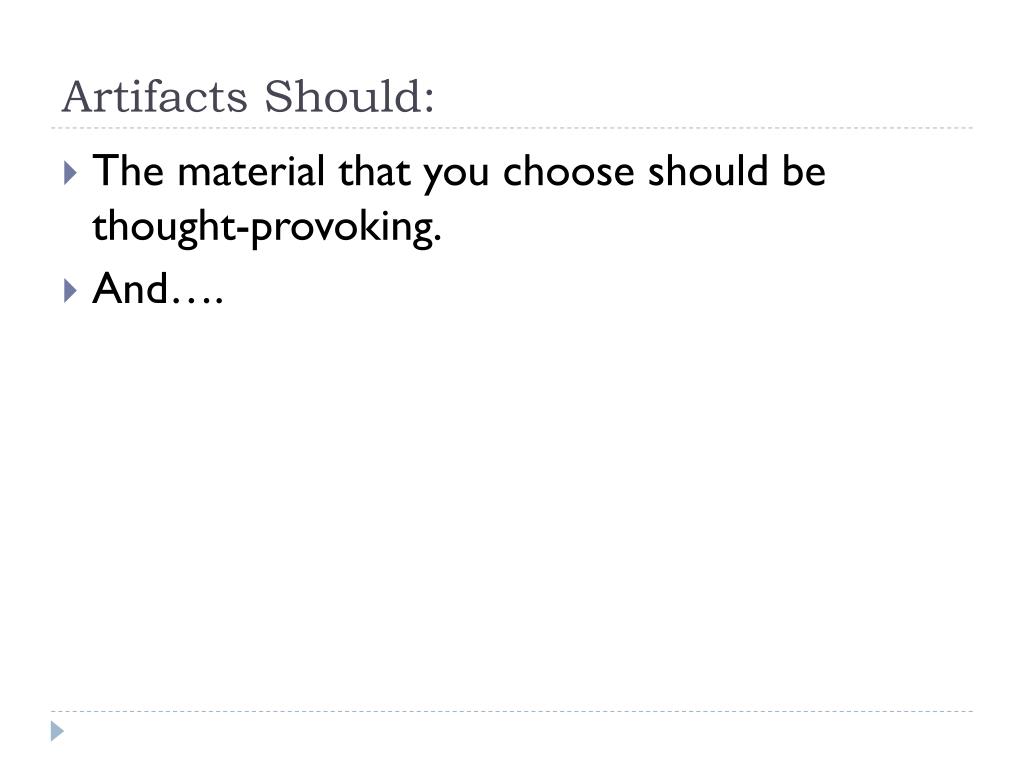Click the ellipsis dots after 'And'
This screenshot has height=768, width=1024.
coord(198,301)
